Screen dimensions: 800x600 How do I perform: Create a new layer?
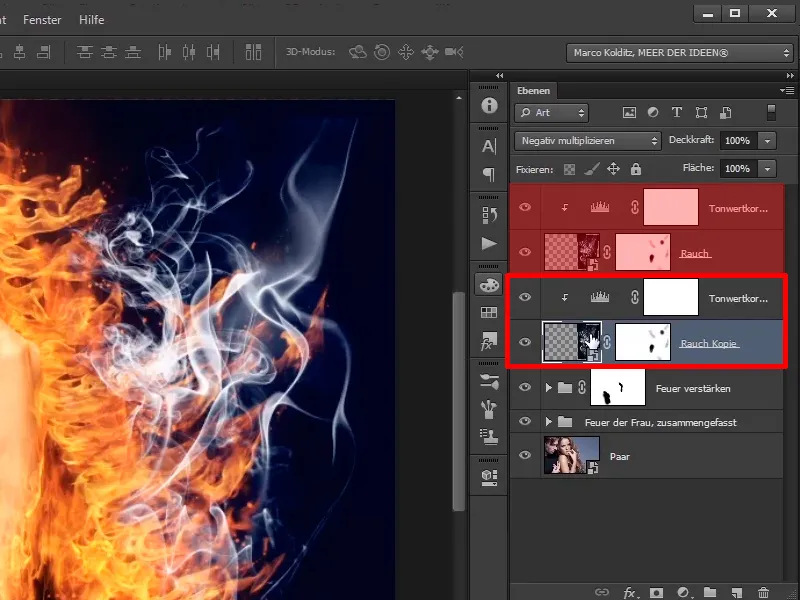[736, 592]
